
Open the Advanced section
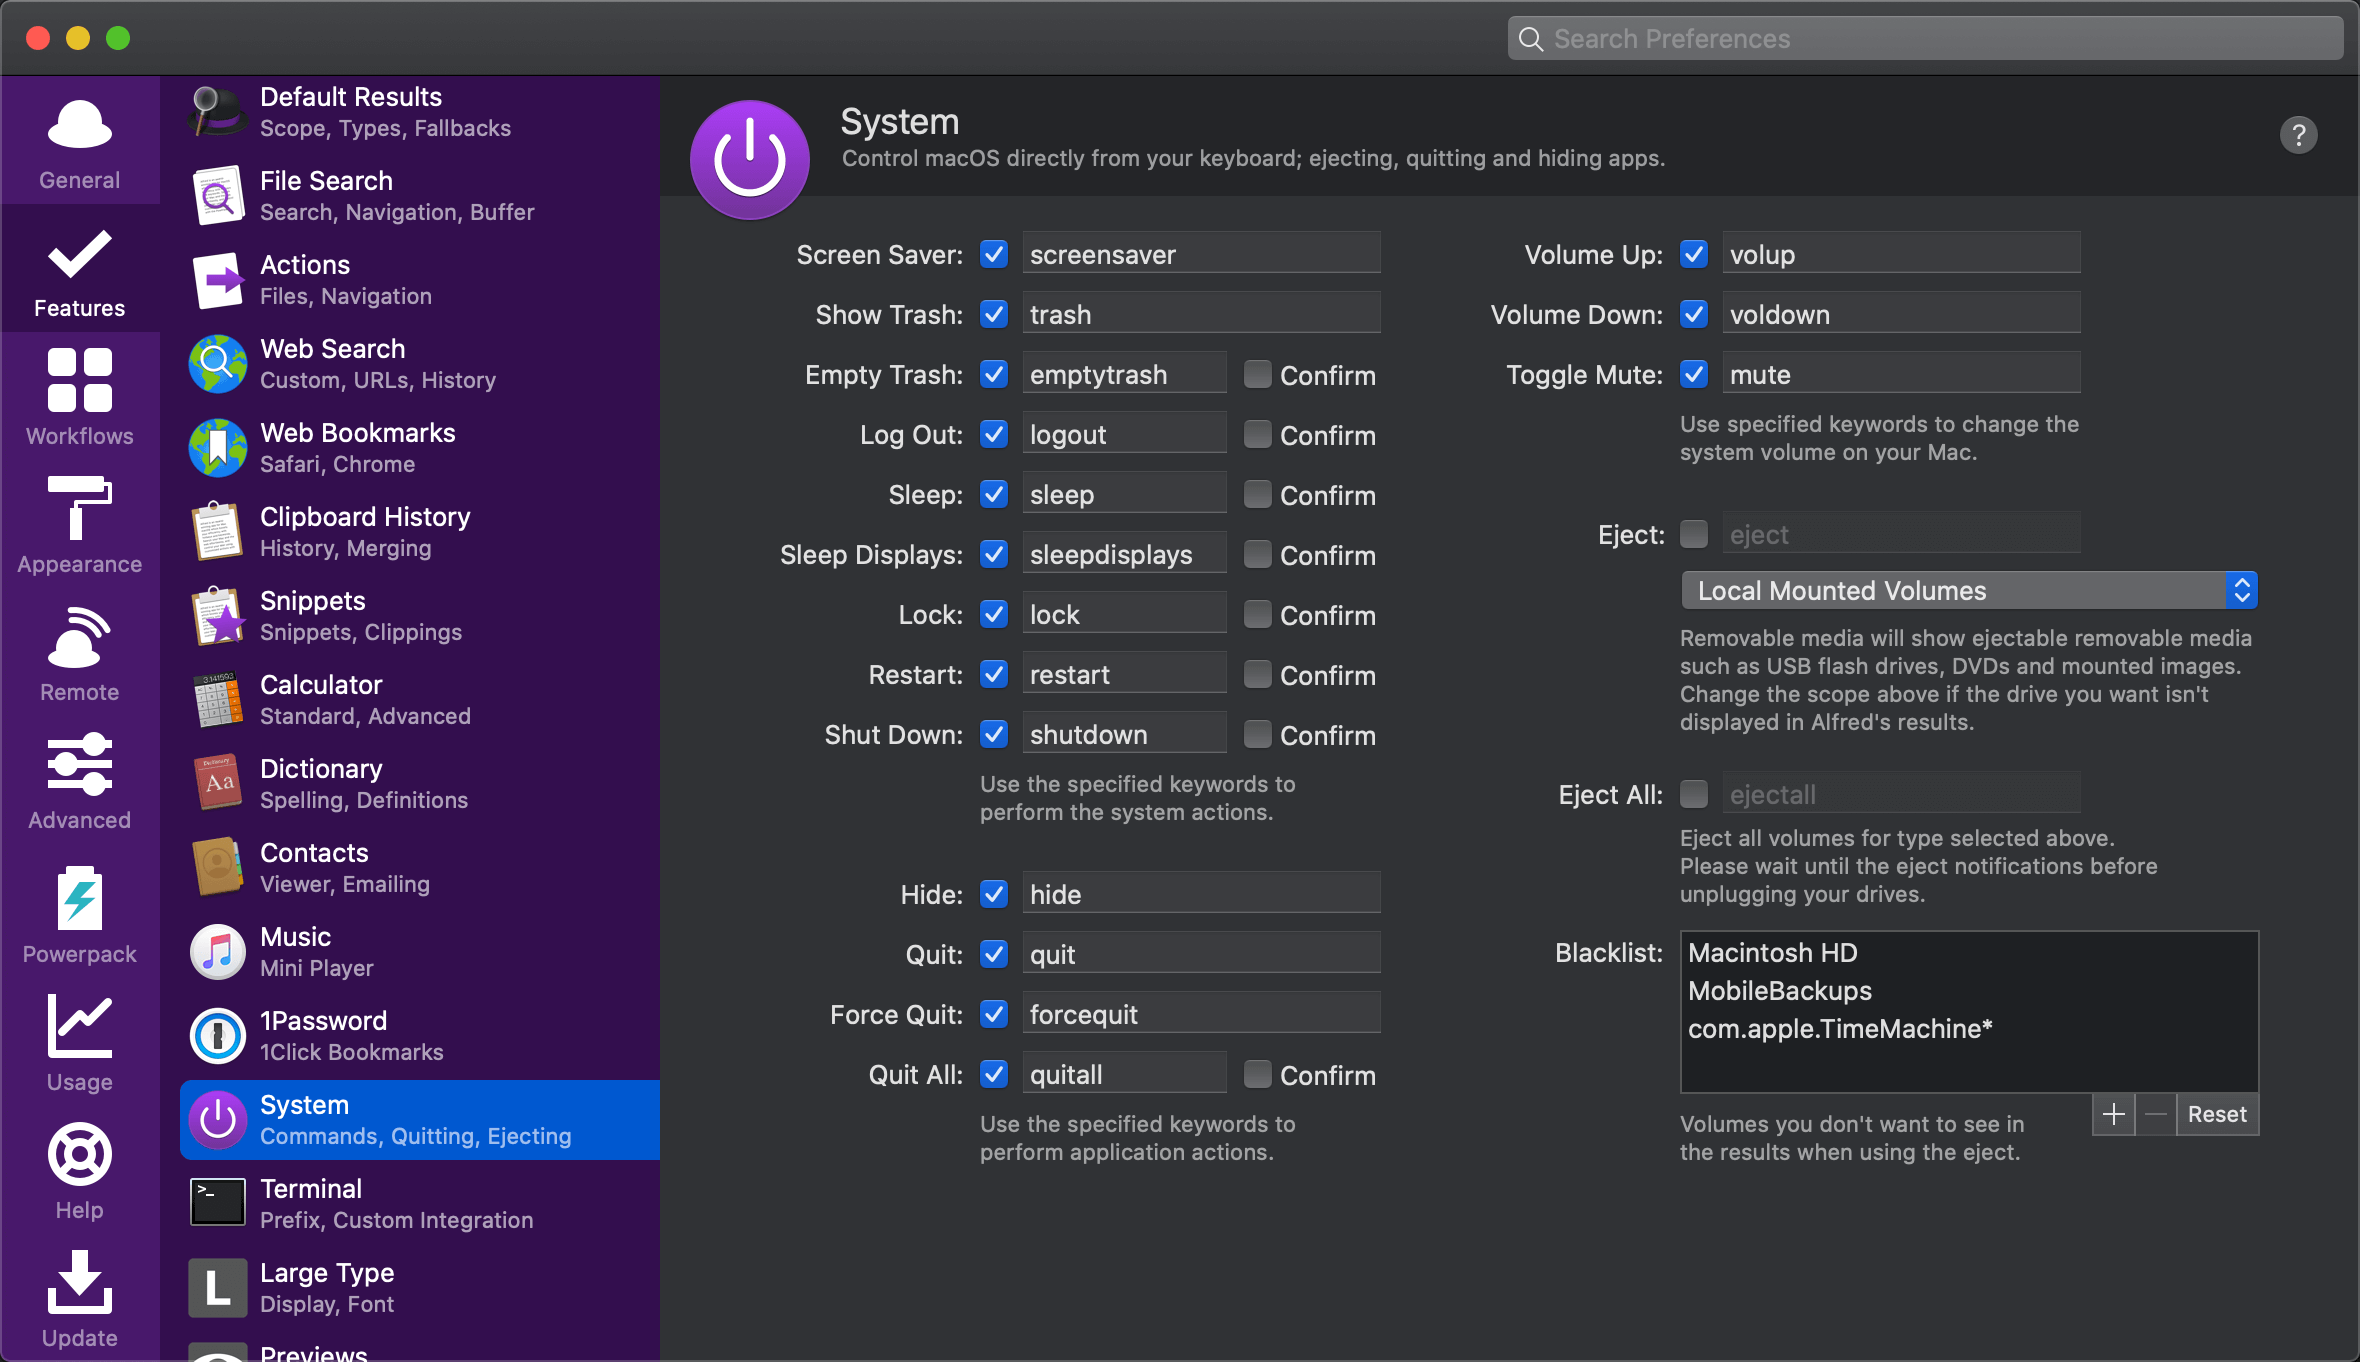pyautogui.click(x=80, y=780)
